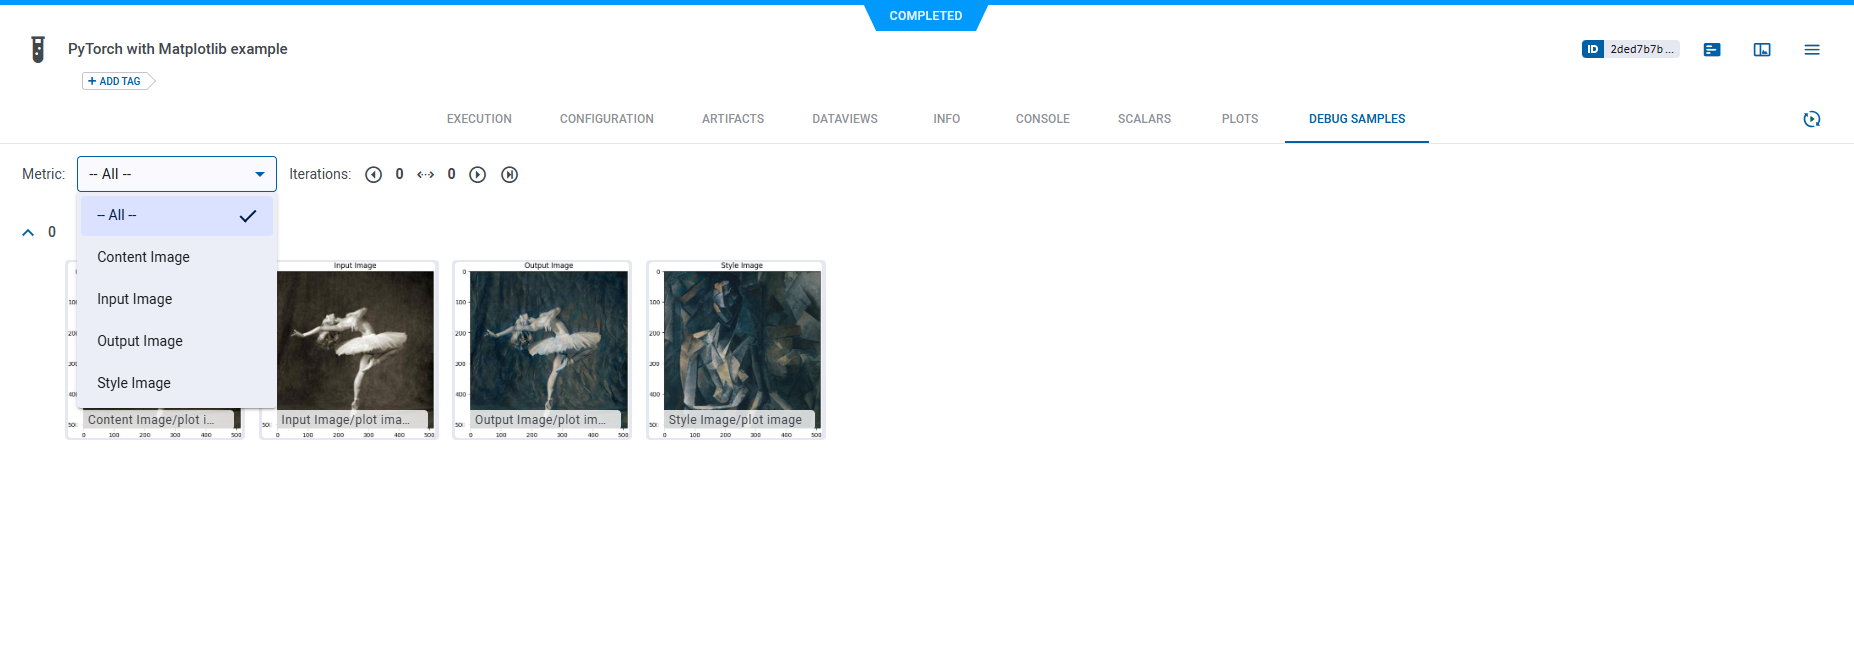Go to previous iteration

[374, 175]
